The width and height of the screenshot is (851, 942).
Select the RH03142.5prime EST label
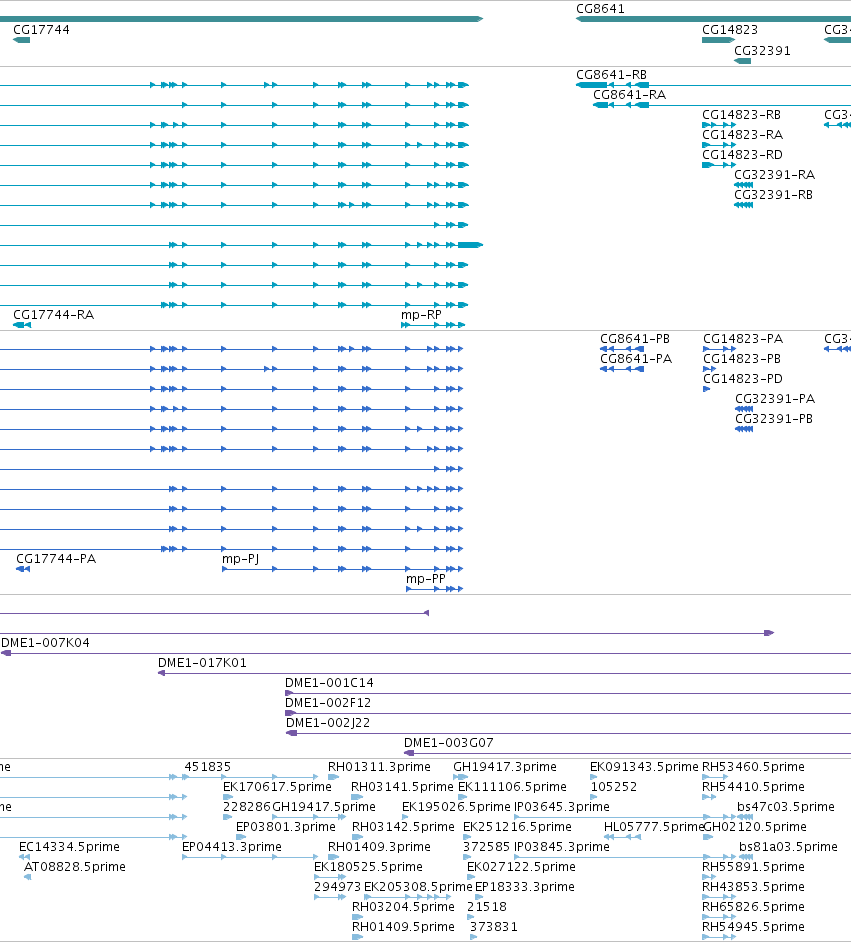[403, 827]
